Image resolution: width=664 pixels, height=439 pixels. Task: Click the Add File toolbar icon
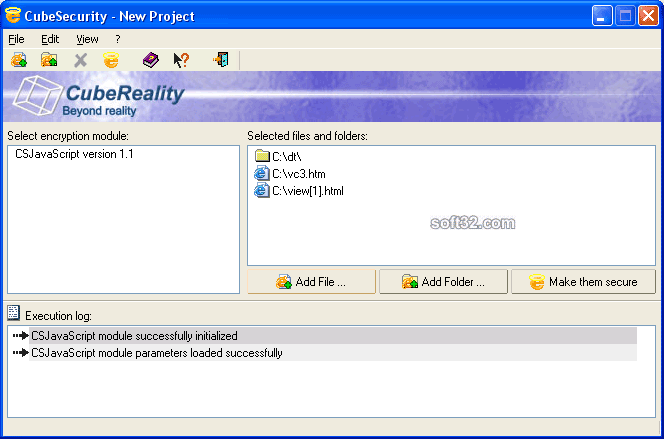[19, 60]
